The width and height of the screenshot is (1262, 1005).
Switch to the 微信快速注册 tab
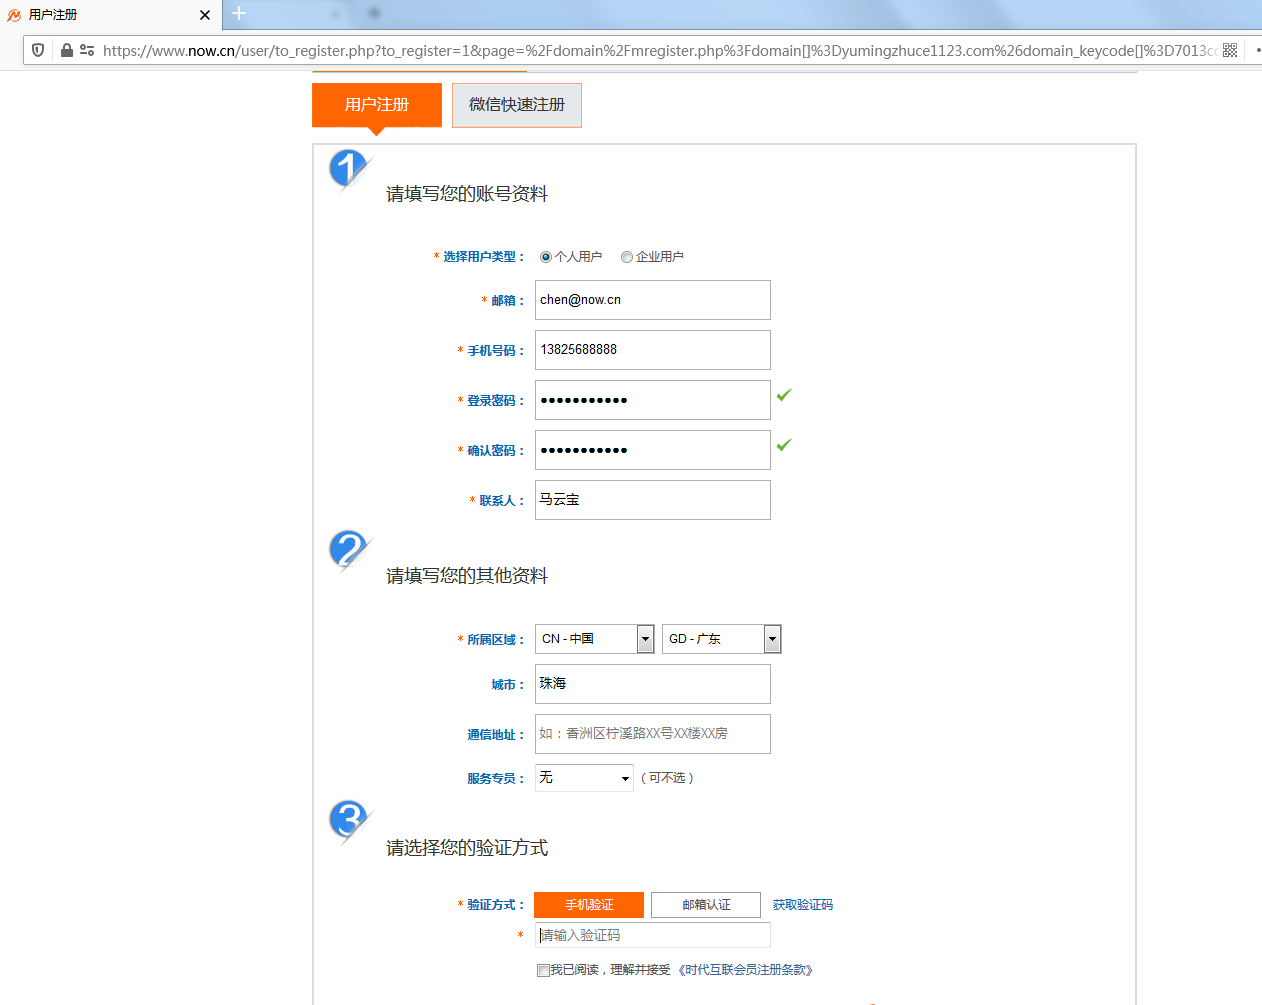[x=516, y=104]
